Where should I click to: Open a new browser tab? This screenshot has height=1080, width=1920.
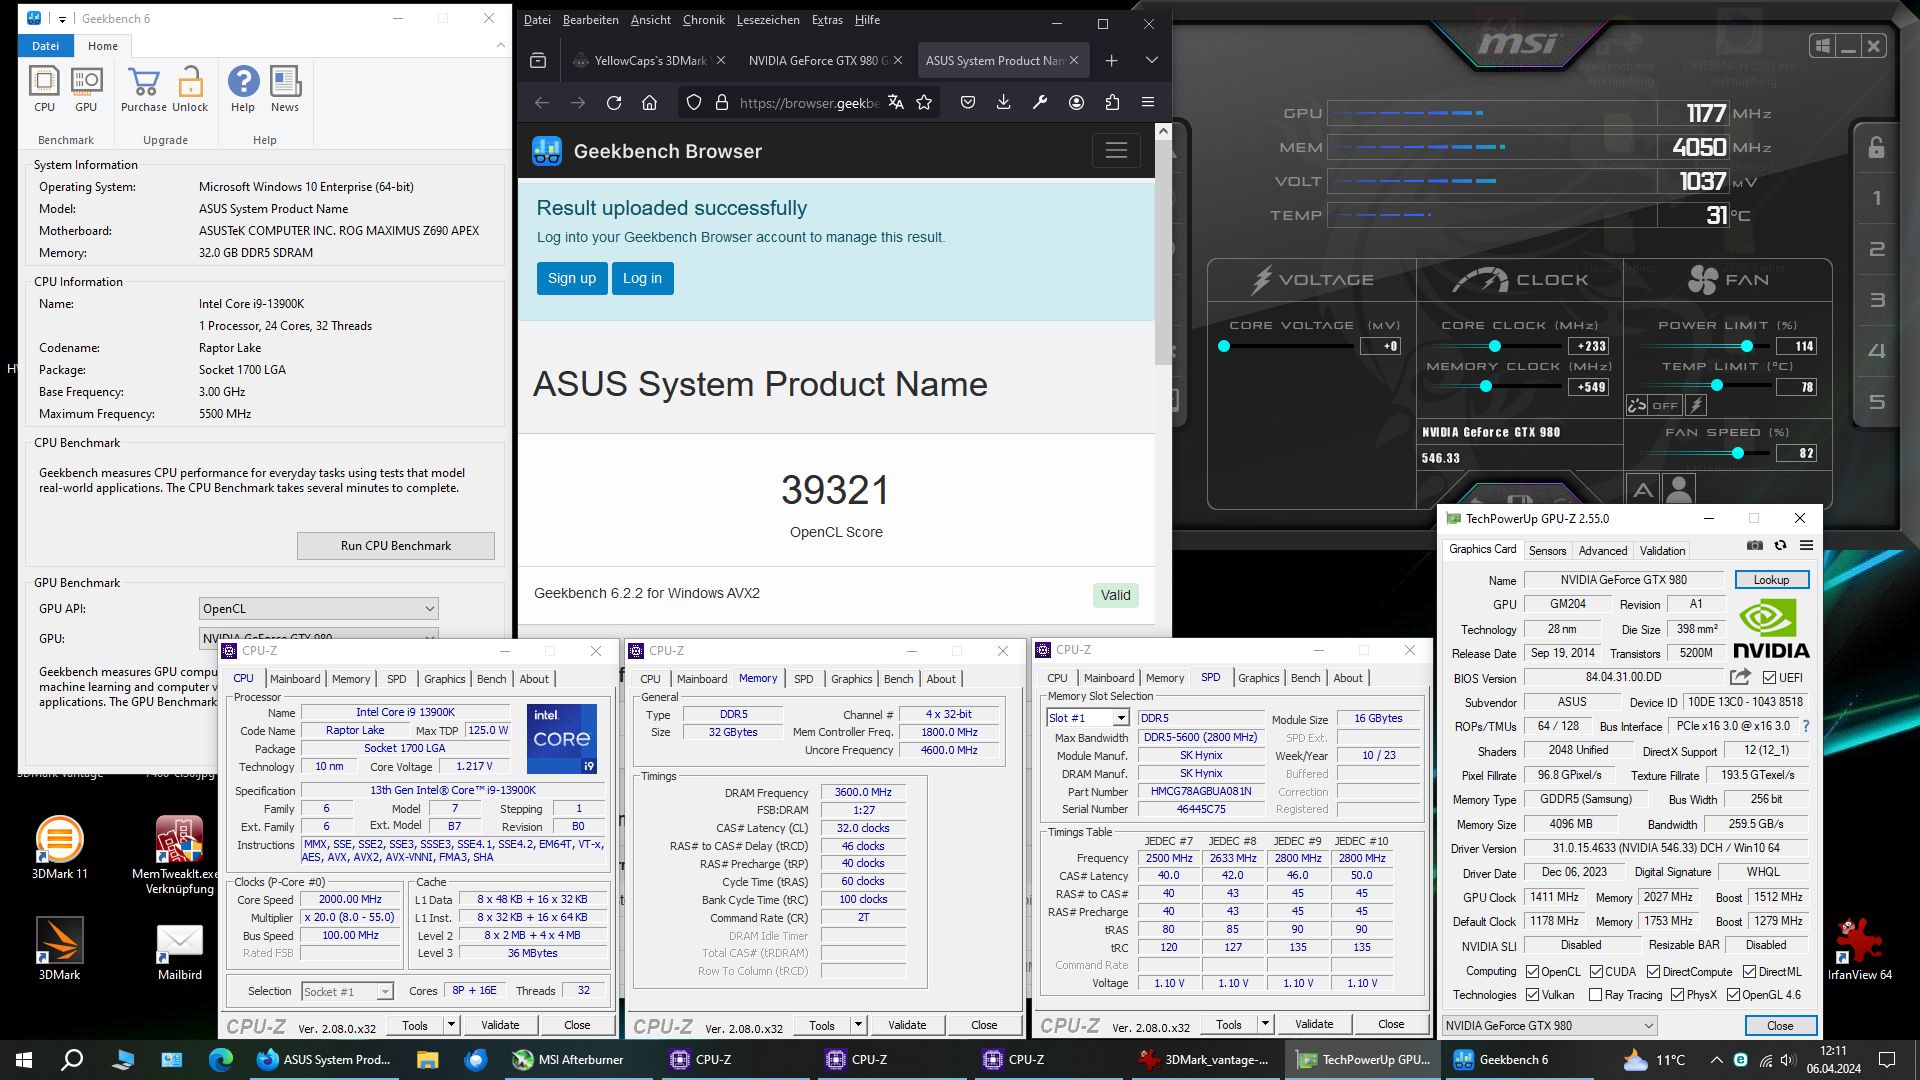click(x=1111, y=60)
